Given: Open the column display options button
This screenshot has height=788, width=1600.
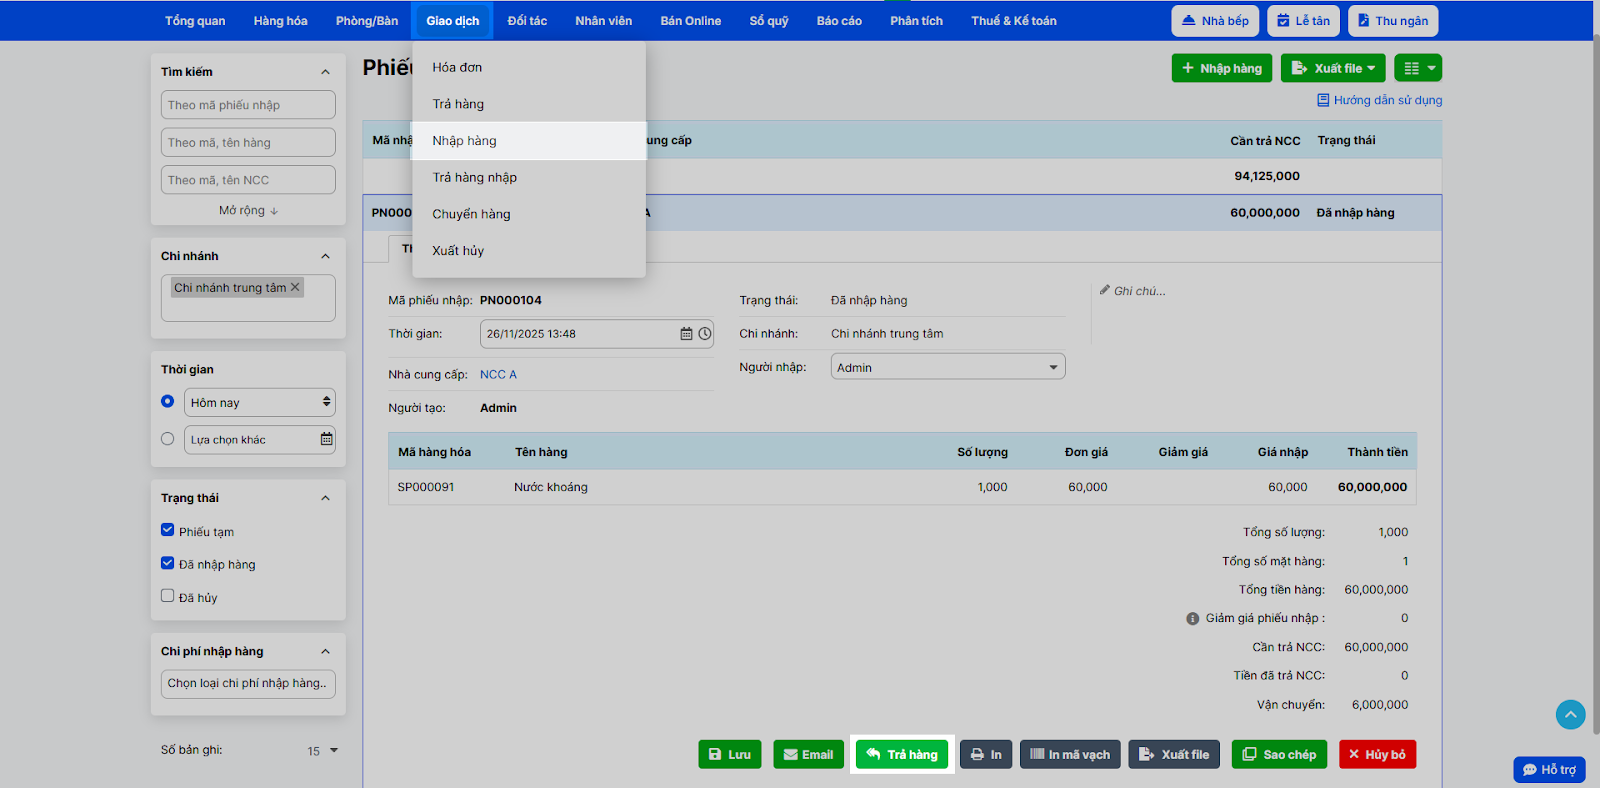Looking at the screenshot, I should [1418, 68].
